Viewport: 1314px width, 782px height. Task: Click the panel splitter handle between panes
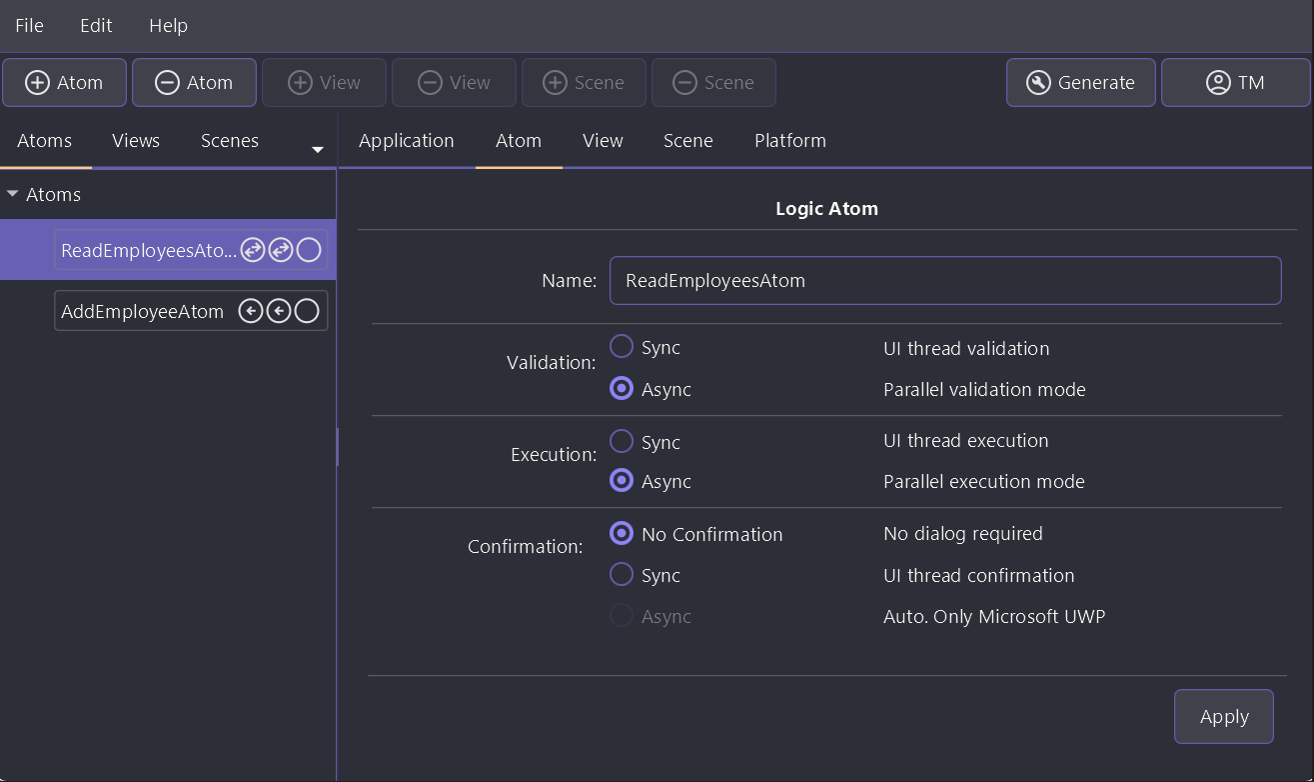pyautogui.click(x=337, y=447)
